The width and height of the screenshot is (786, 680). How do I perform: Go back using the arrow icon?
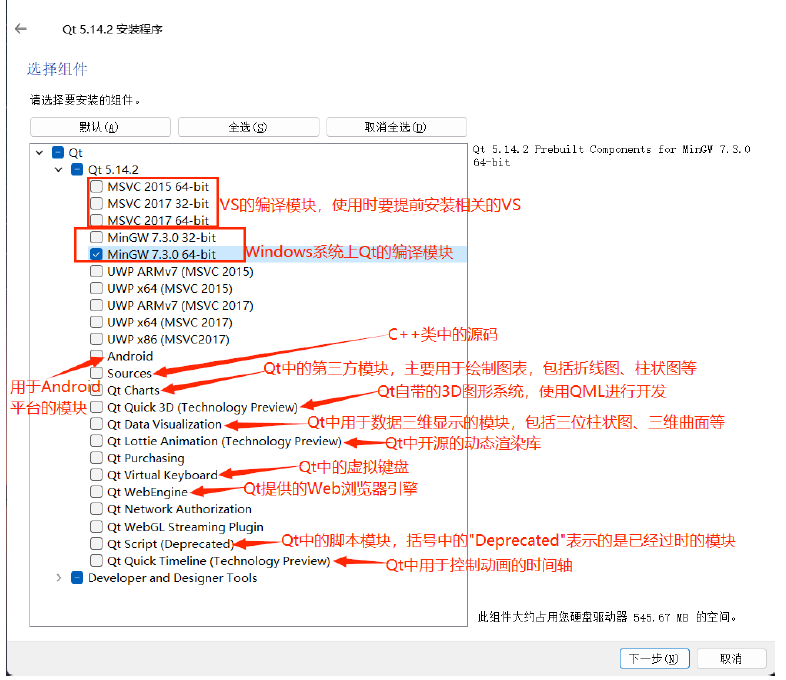click(x=21, y=29)
